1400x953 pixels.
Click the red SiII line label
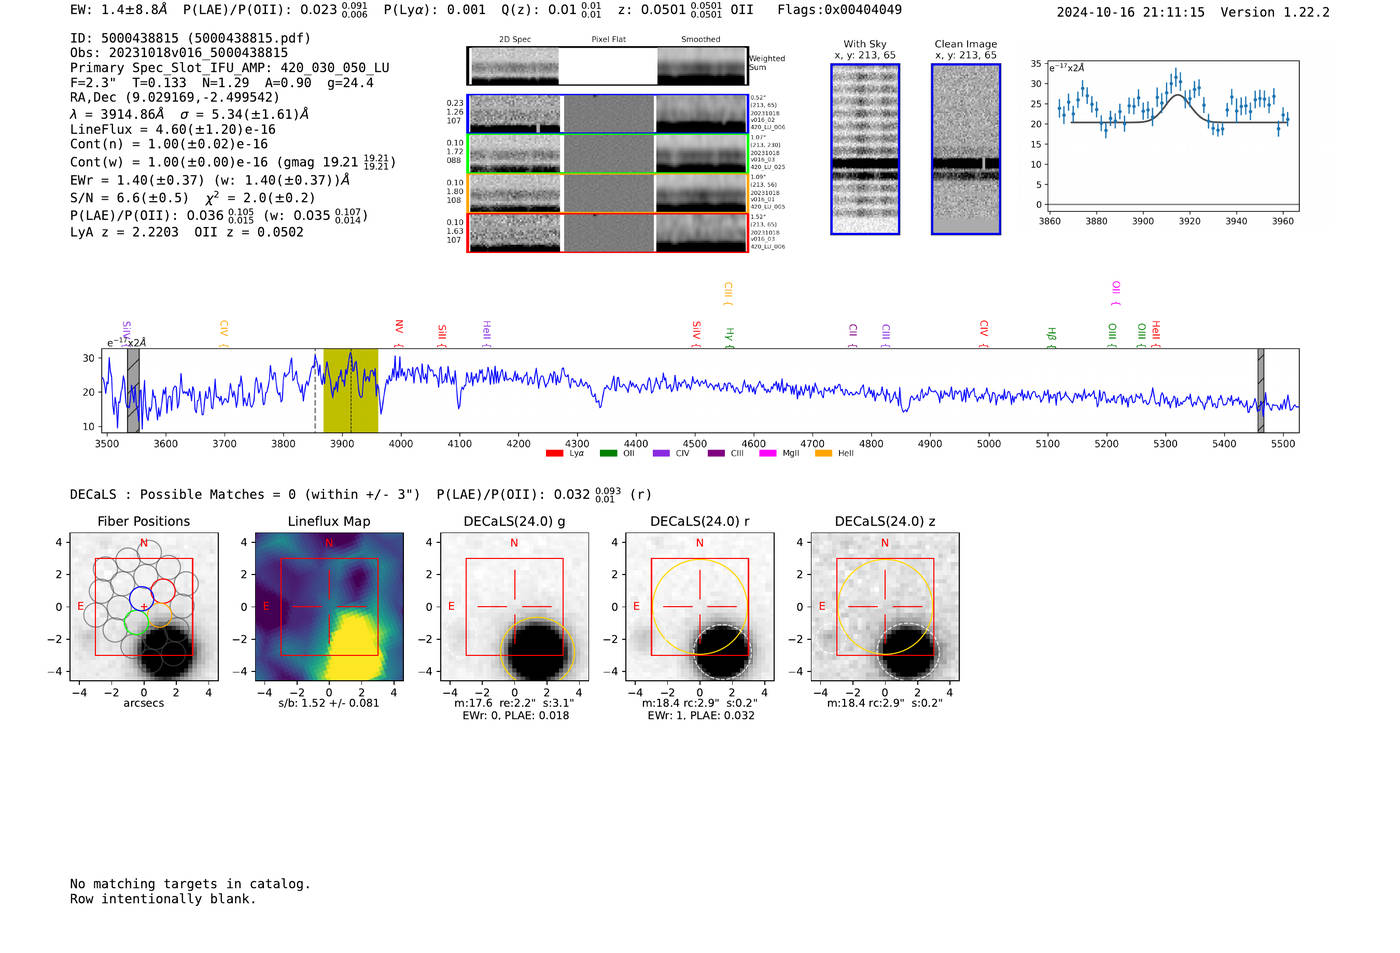(442, 334)
